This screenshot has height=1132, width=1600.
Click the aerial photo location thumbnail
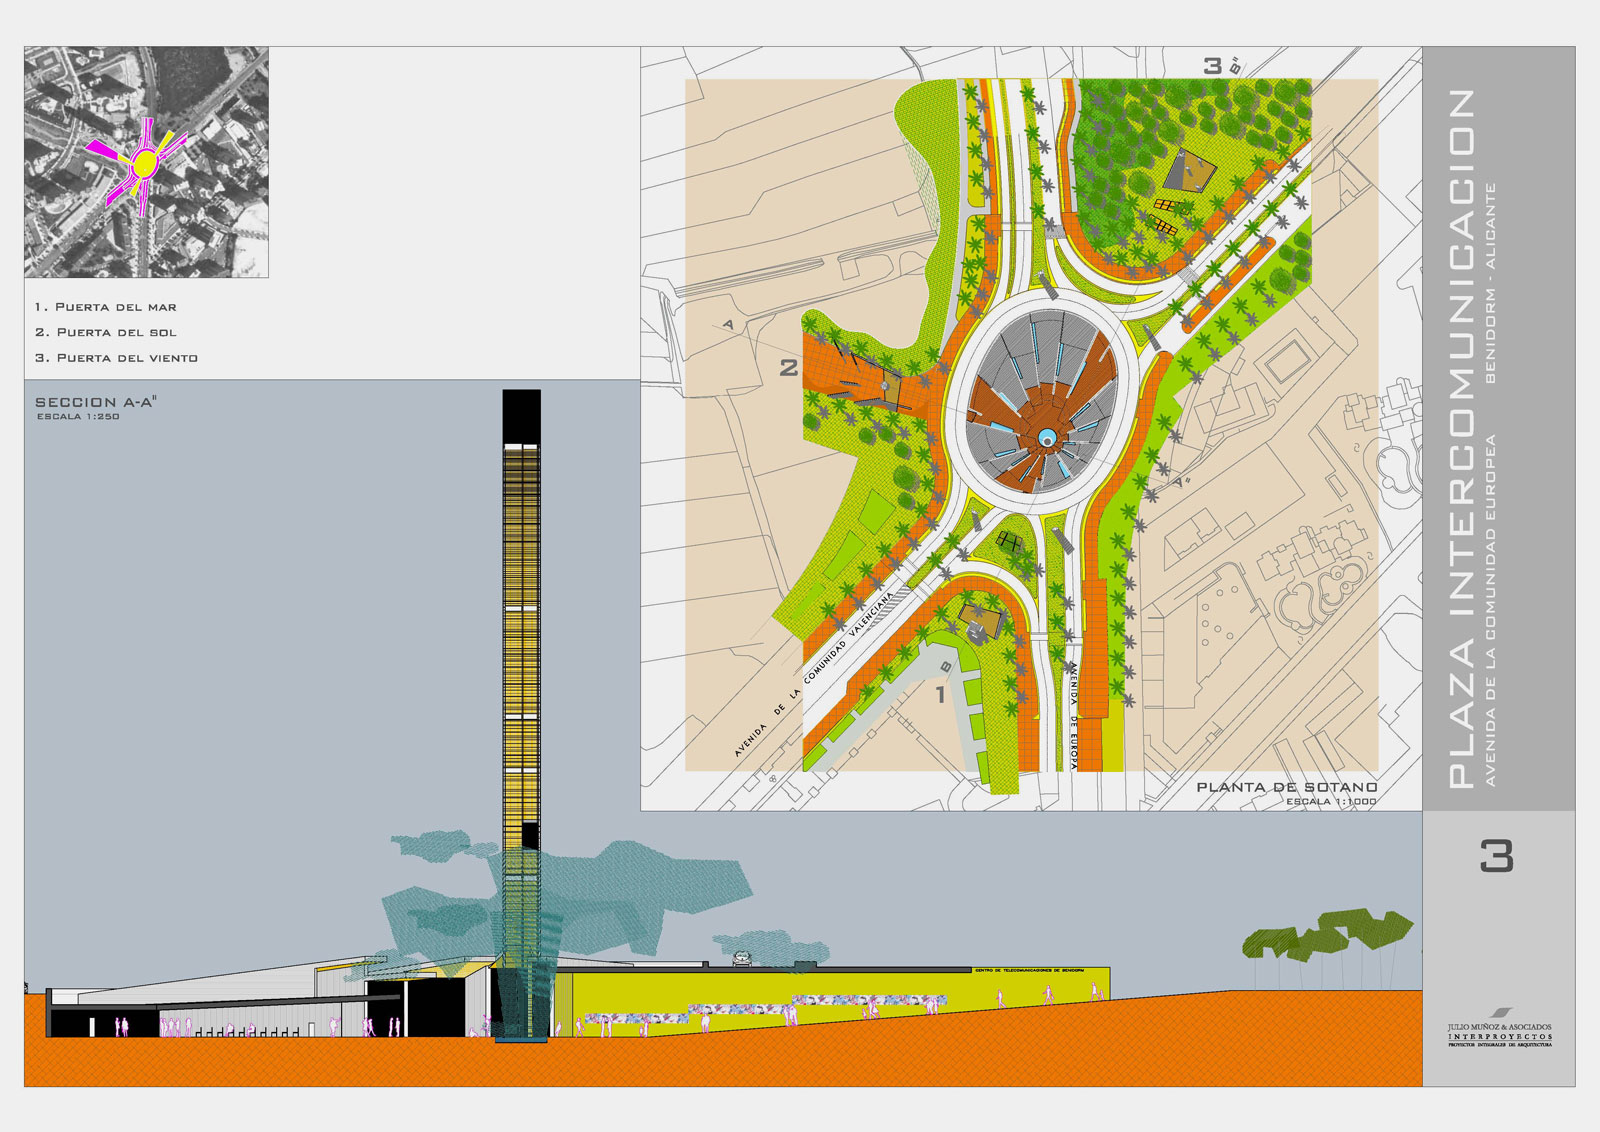146,162
